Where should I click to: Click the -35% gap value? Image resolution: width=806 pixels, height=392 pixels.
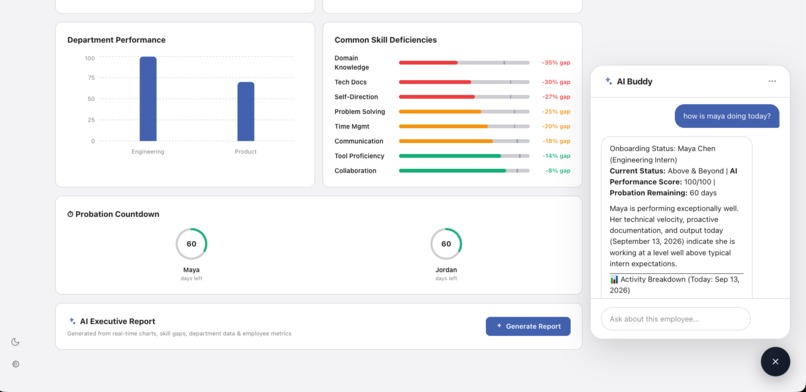pos(556,63)
